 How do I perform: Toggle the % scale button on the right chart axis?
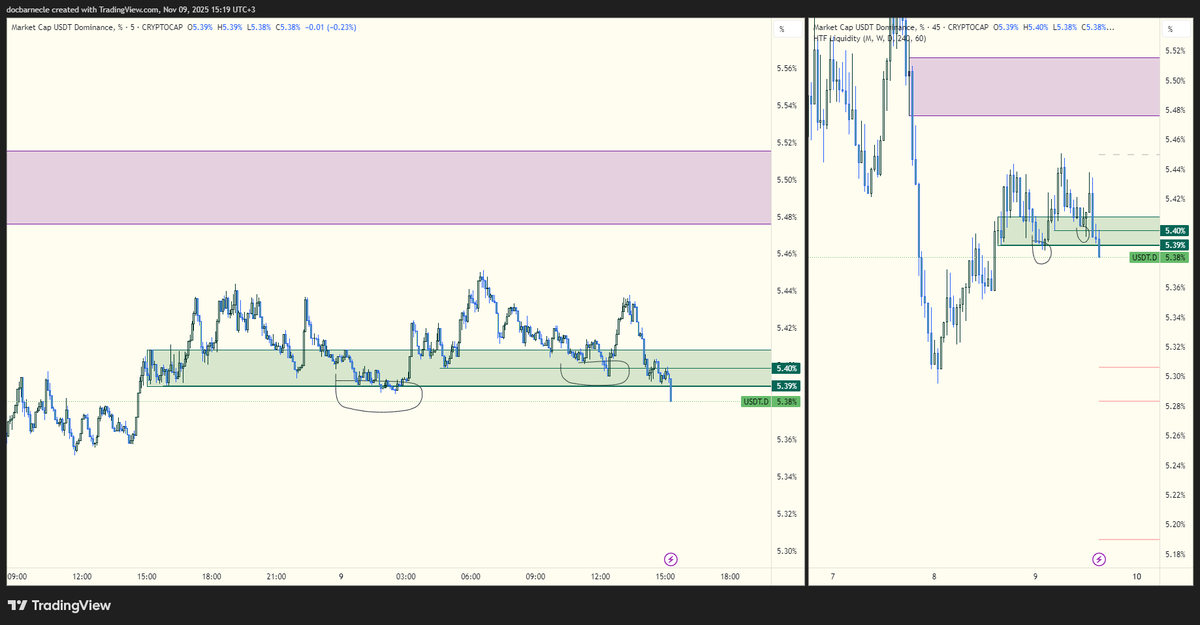pyautogui.click(x=1169, y=31)
